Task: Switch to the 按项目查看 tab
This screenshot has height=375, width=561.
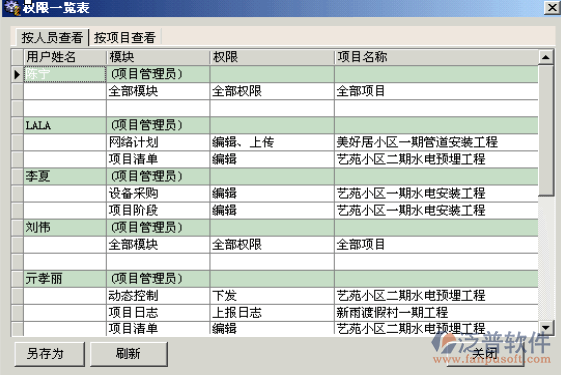Action: [x=125, y=37]
